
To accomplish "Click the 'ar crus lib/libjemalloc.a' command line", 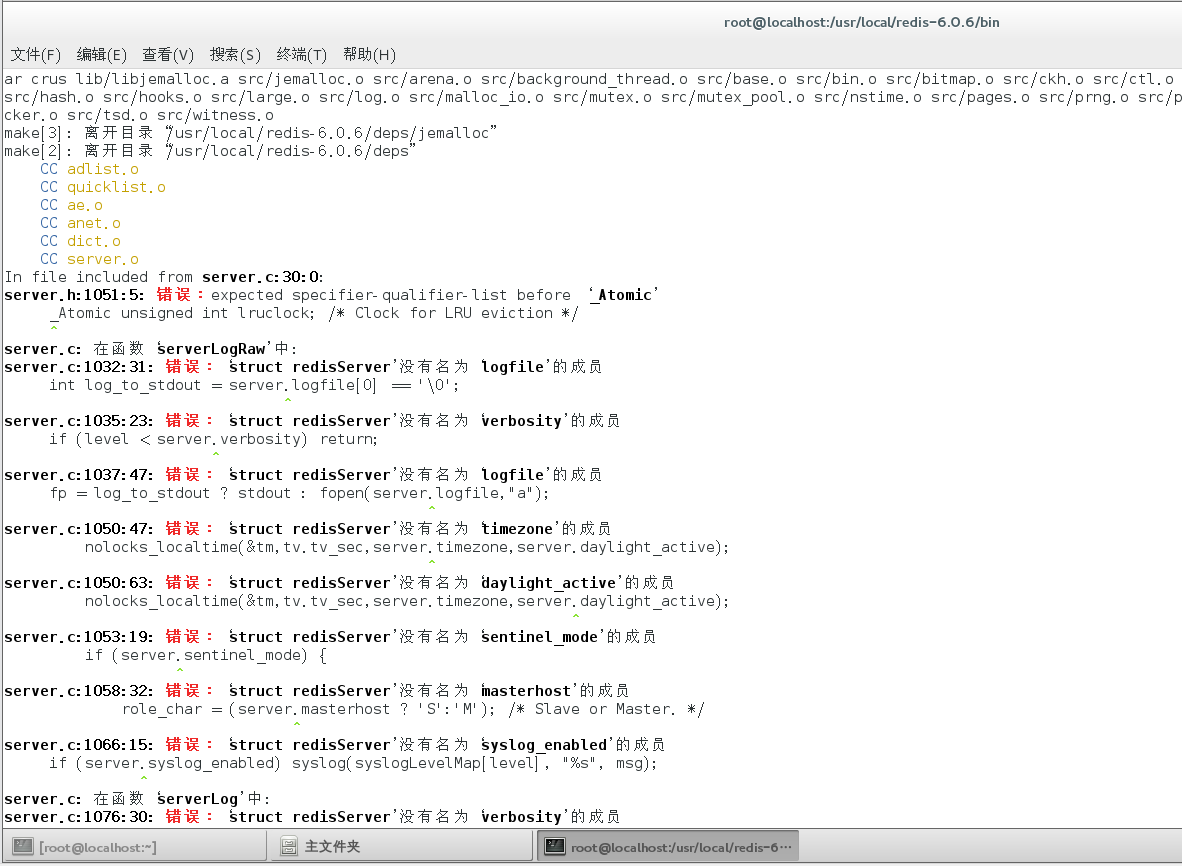I will click(589, 79).
